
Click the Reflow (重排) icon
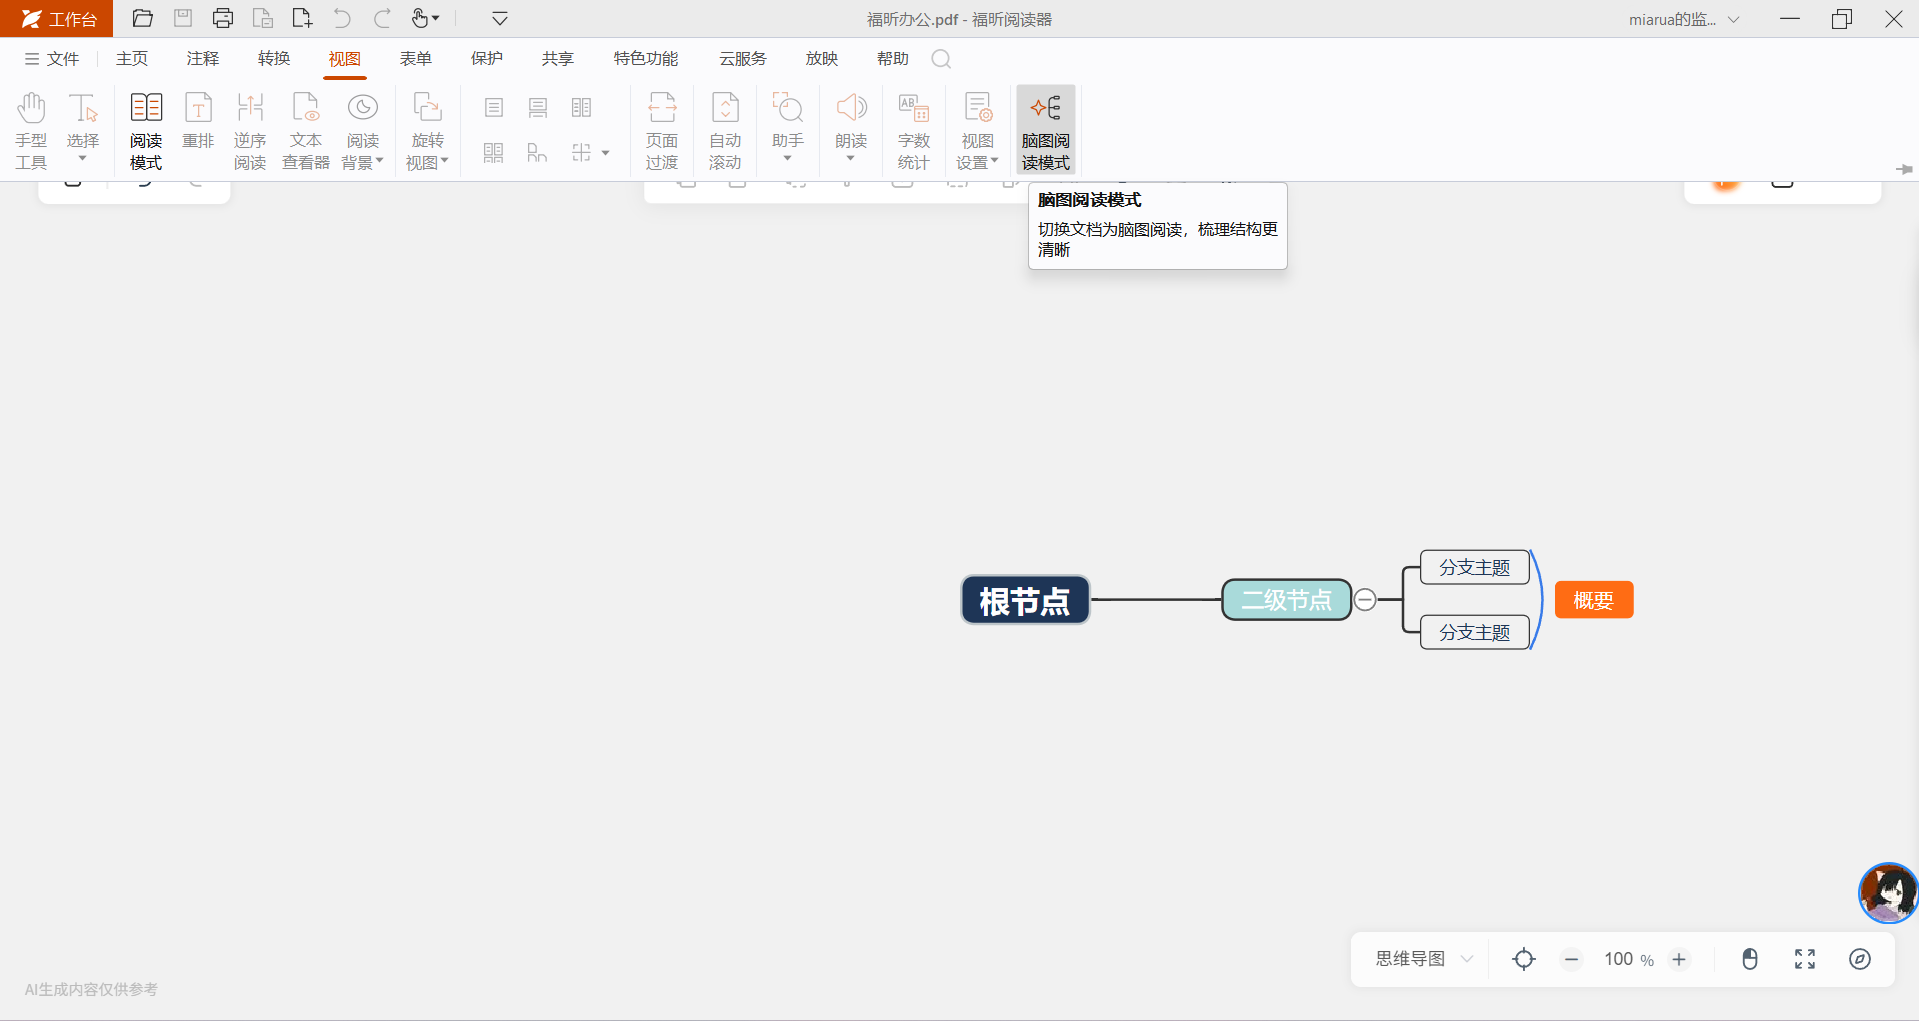198,122
